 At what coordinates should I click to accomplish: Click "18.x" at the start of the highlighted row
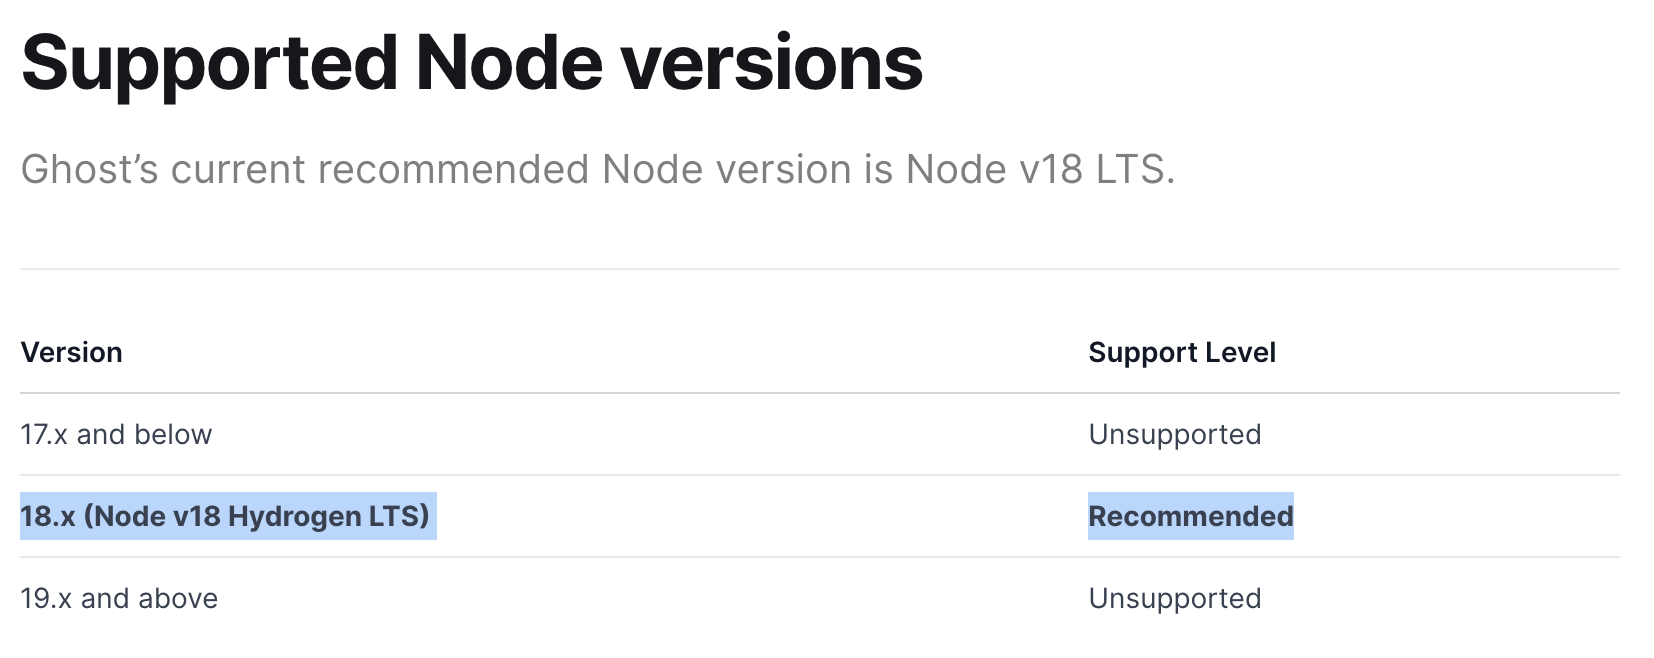click(48, 516)
